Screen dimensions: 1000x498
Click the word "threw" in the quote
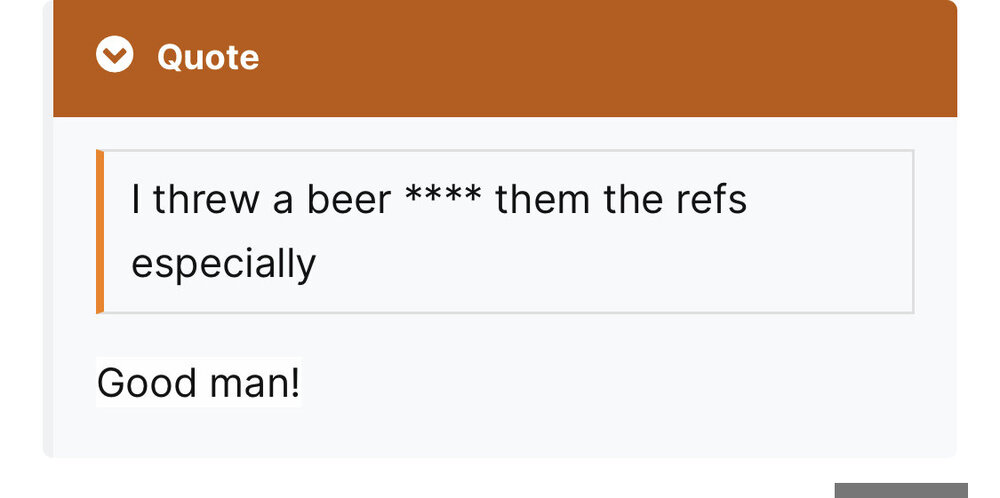tap(205, 200)
